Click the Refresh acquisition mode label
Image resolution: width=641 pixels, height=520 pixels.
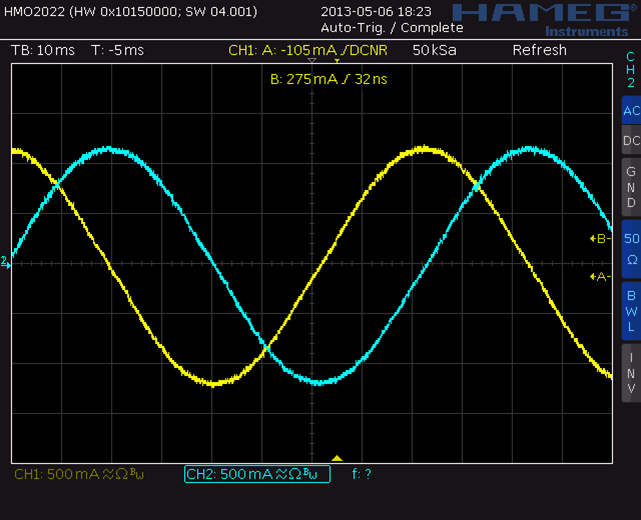(539, 50)
